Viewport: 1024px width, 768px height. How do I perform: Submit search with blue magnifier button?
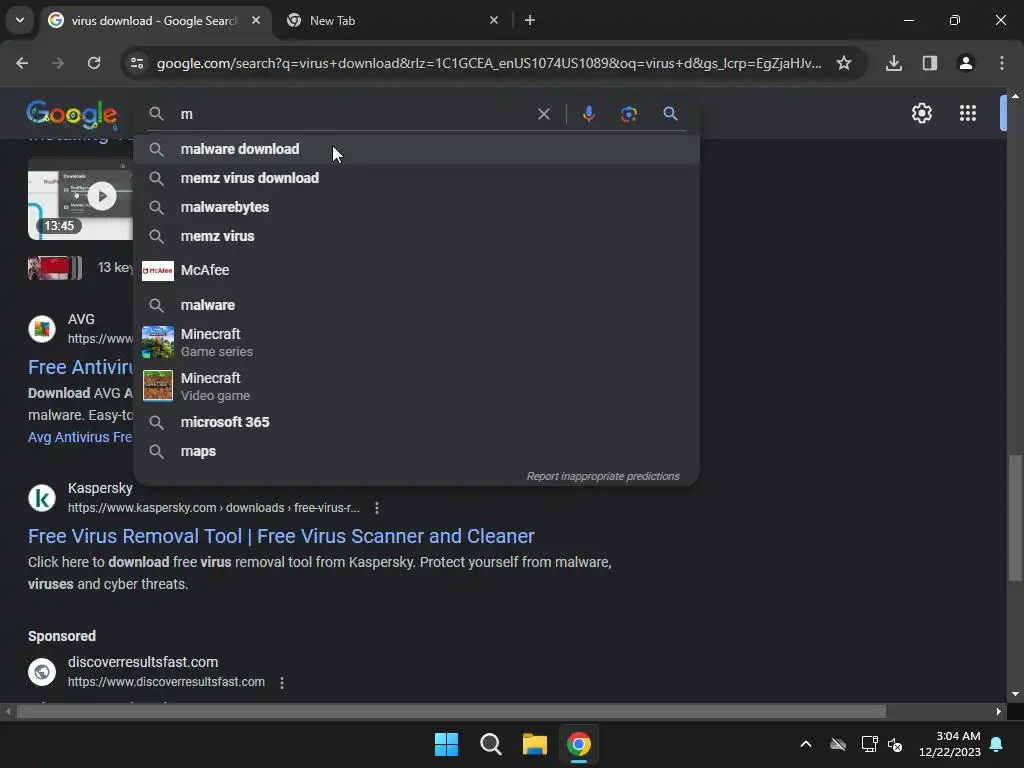coord(670,114)
